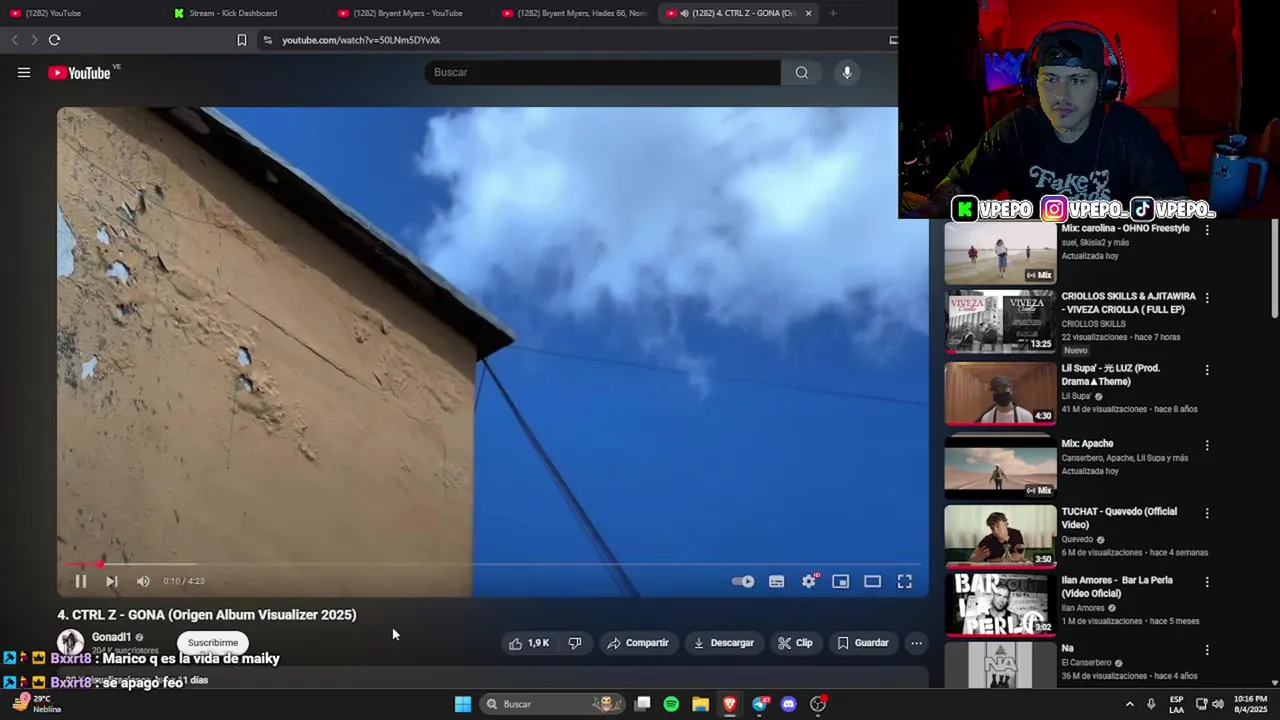Toggle subtitles in the video player
This screenshot has width=1280, height=720.
[x=776, y=581]
